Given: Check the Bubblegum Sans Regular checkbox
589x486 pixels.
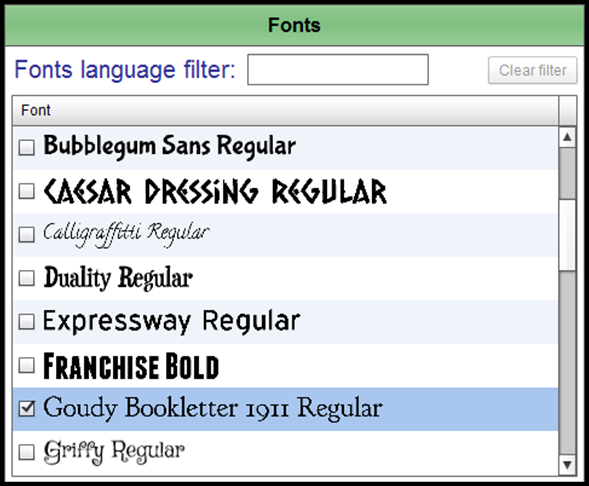Looking at the screenshot, I should point(27,148).
